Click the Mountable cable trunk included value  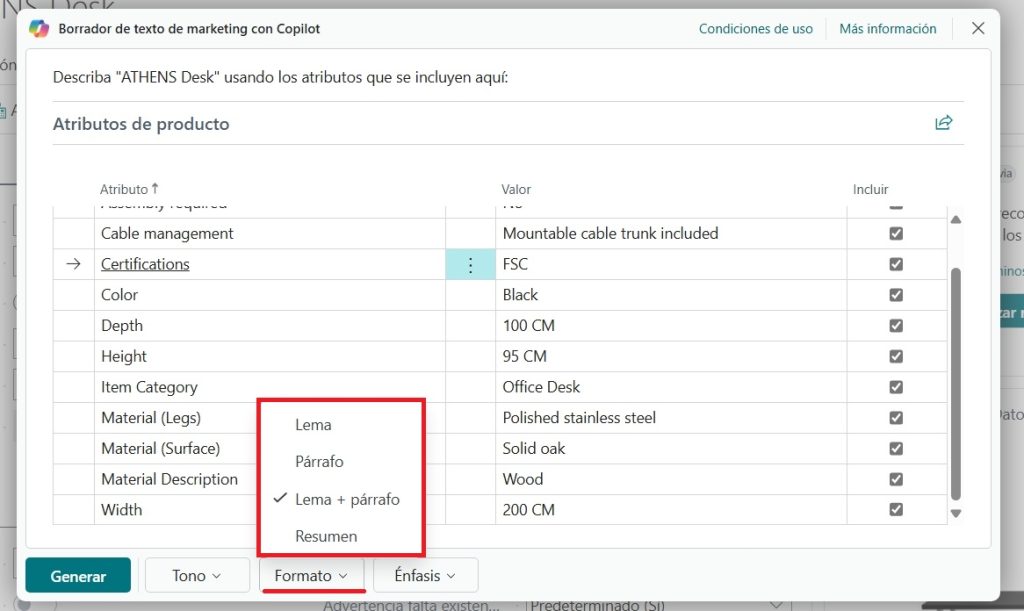[x=671, y=234]
